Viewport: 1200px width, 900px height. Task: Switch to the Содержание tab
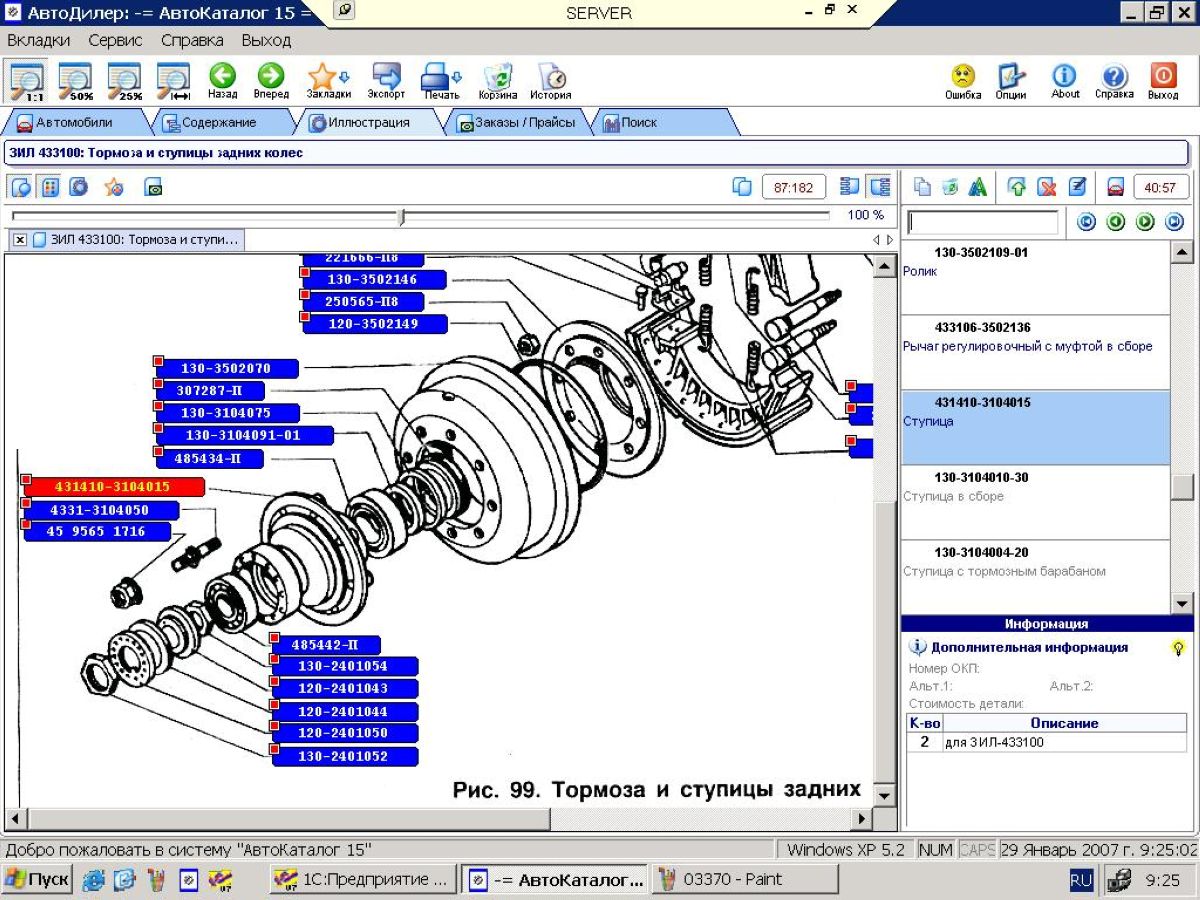(x=209, y=123)
